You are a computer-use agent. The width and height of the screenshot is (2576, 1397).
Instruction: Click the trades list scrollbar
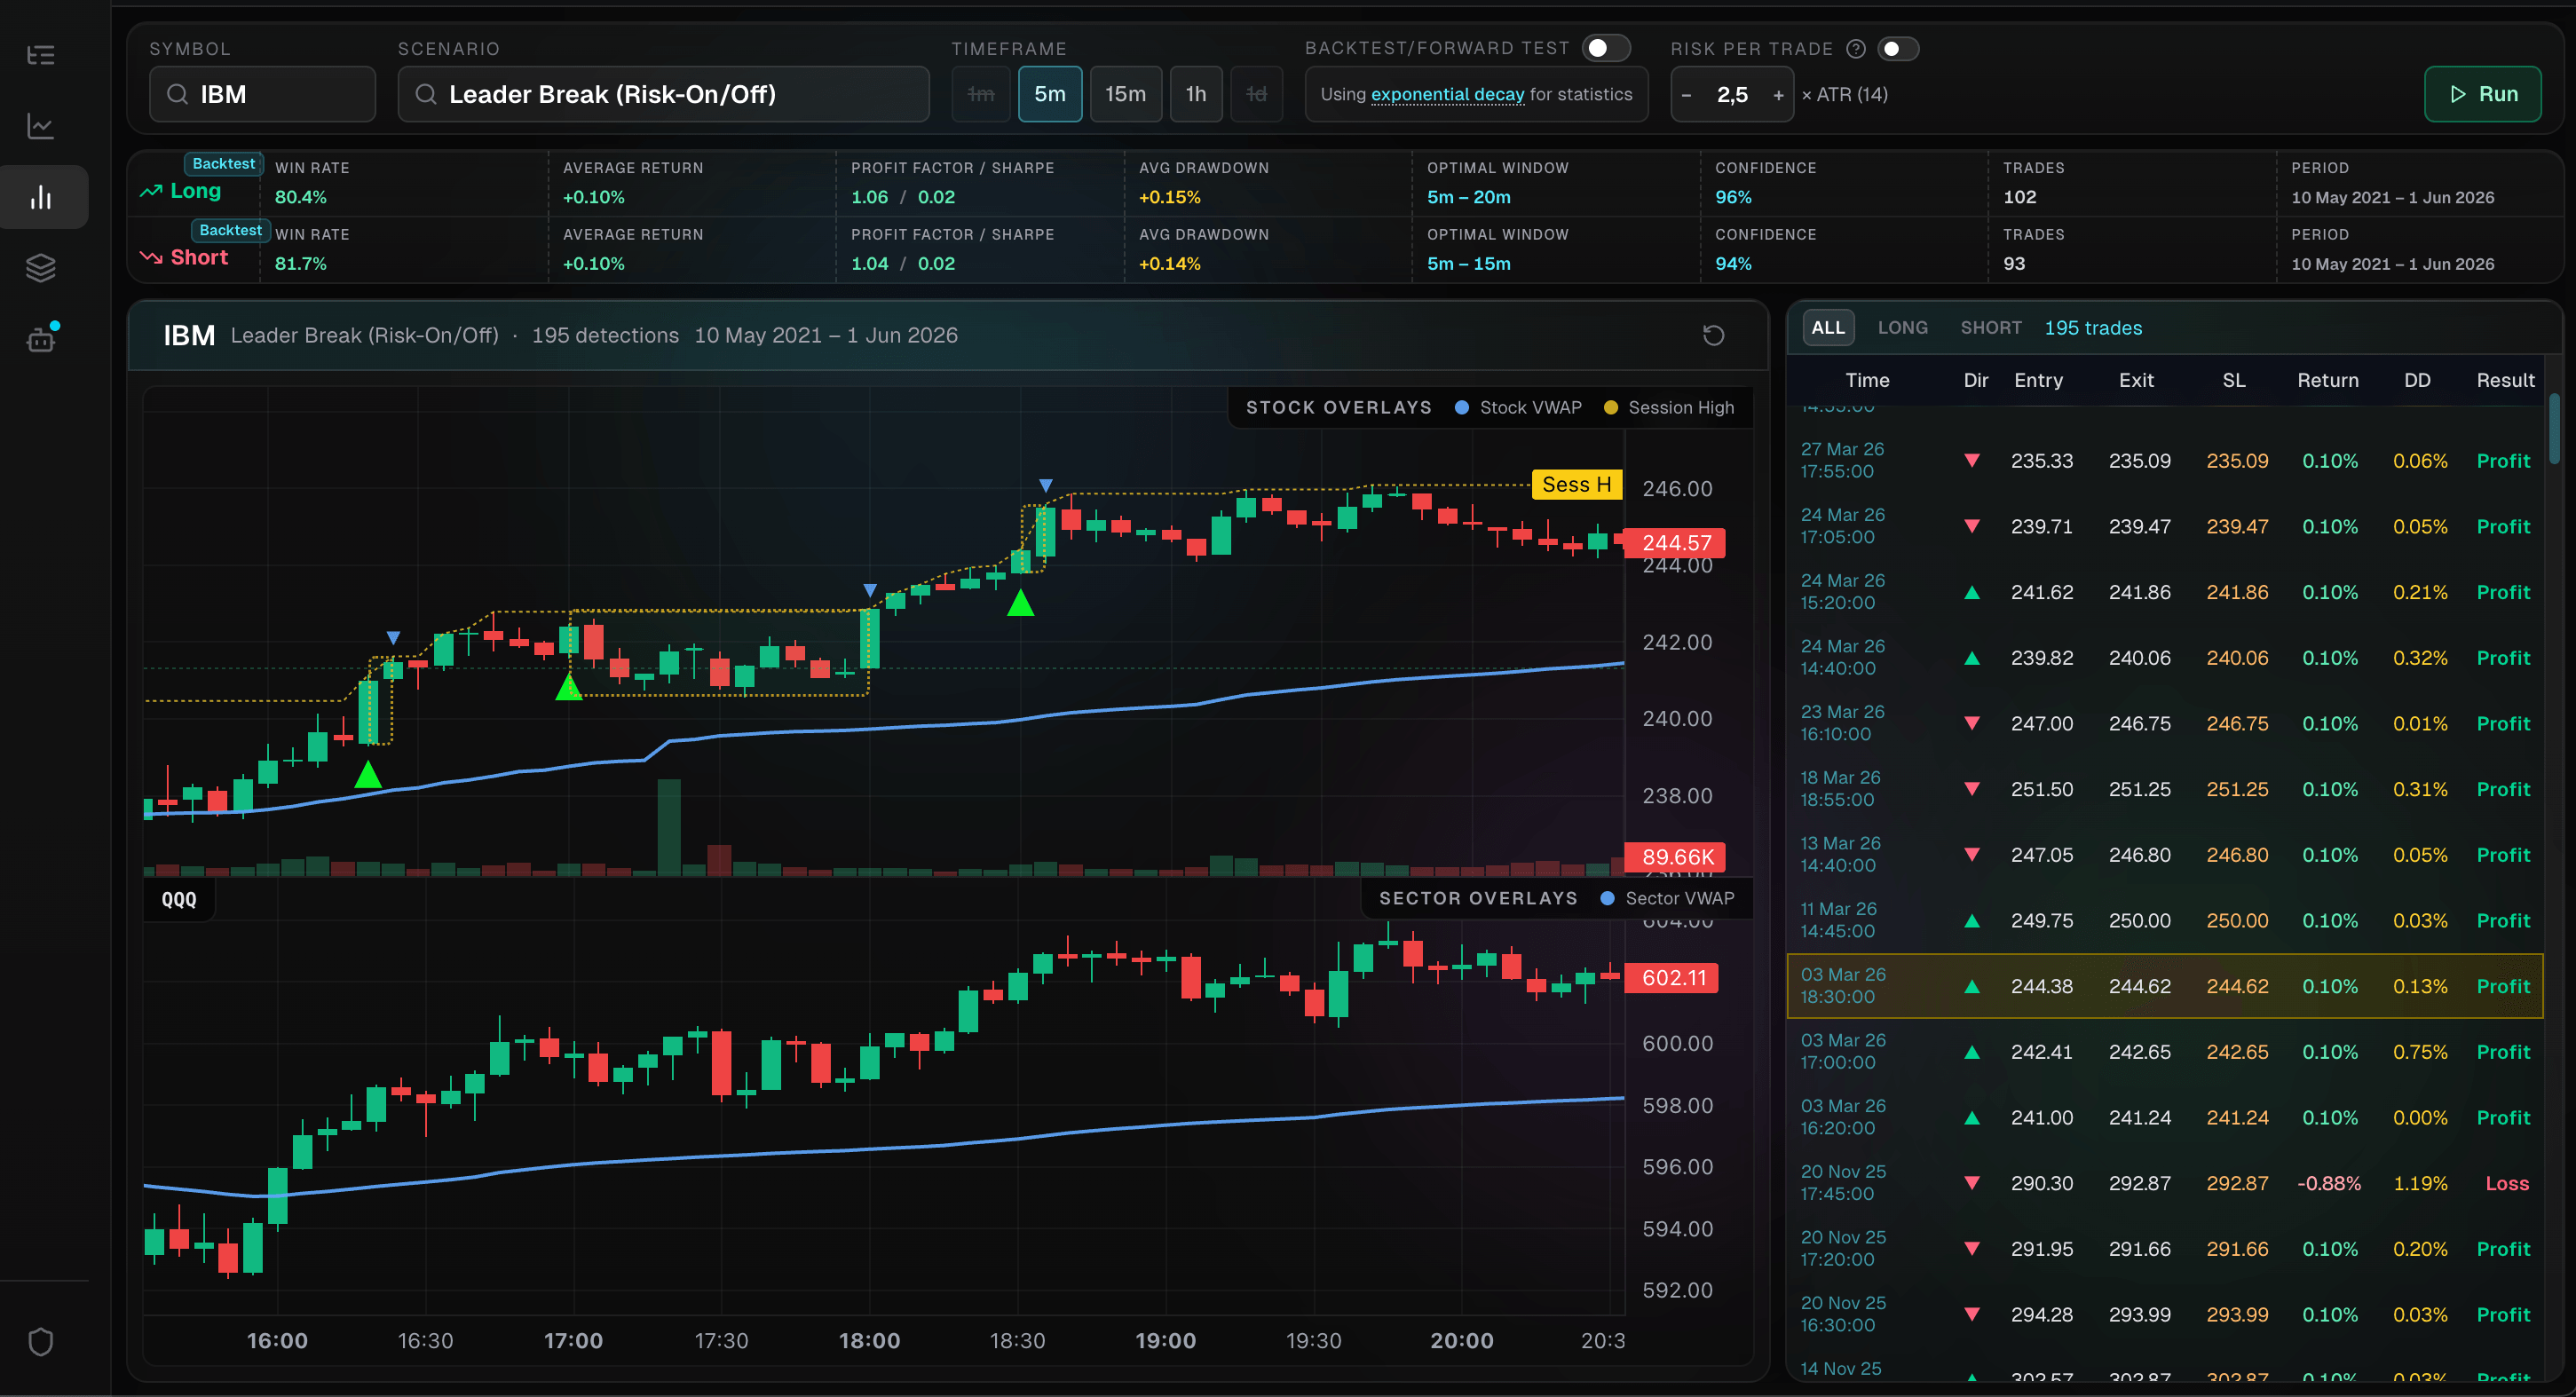click(x=2554, y=428)
